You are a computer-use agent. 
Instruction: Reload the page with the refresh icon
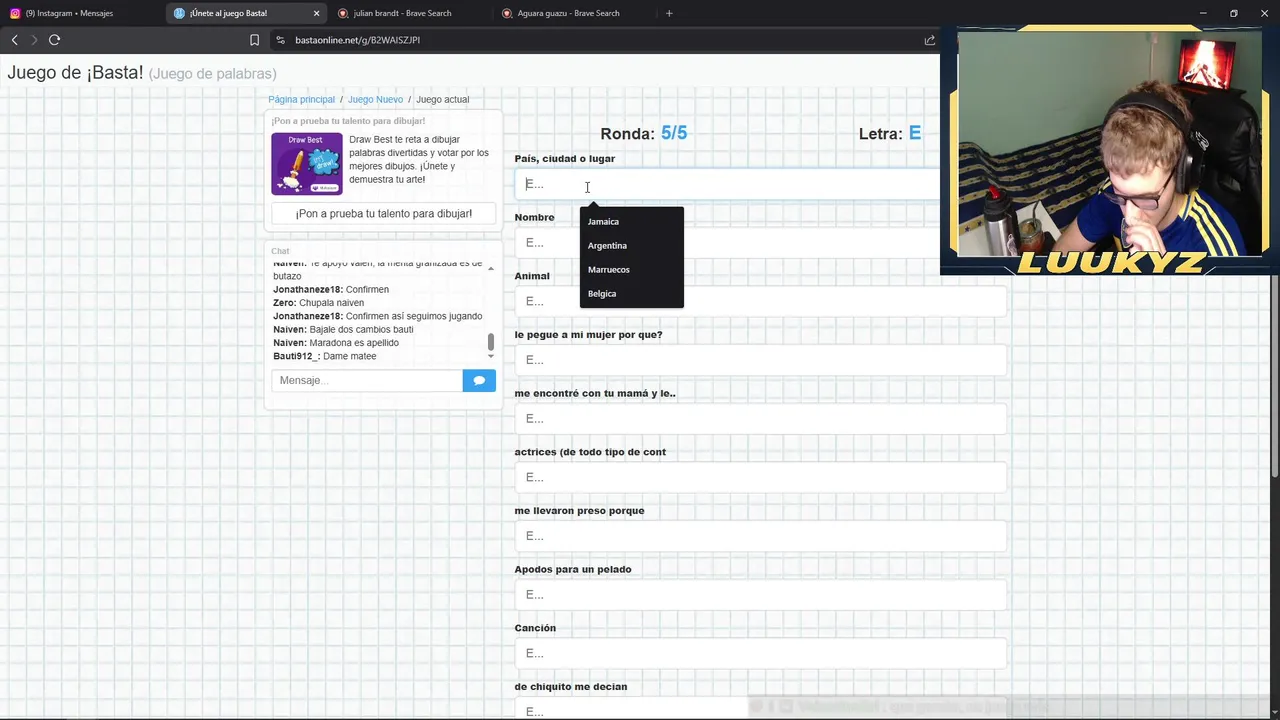(x=54, y=40)
